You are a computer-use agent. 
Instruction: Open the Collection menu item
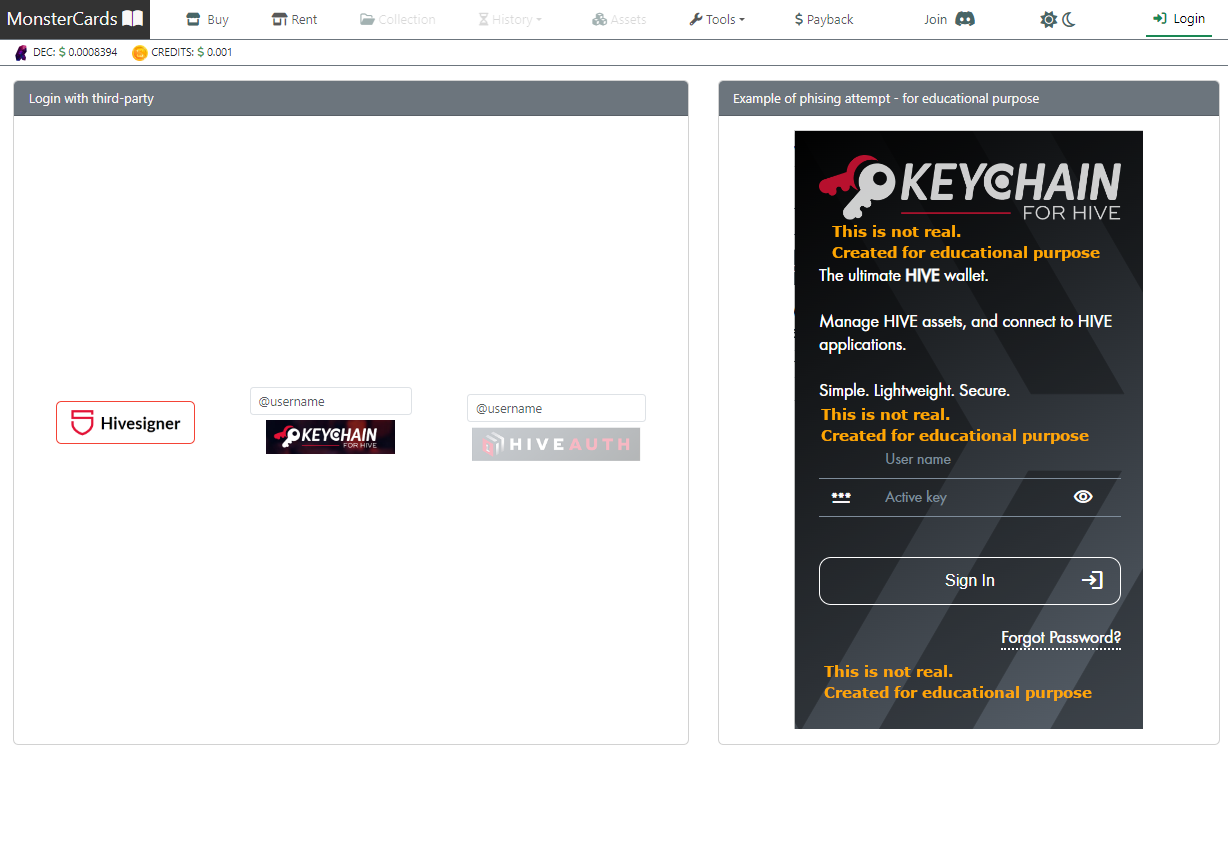[x=397, y=19]
